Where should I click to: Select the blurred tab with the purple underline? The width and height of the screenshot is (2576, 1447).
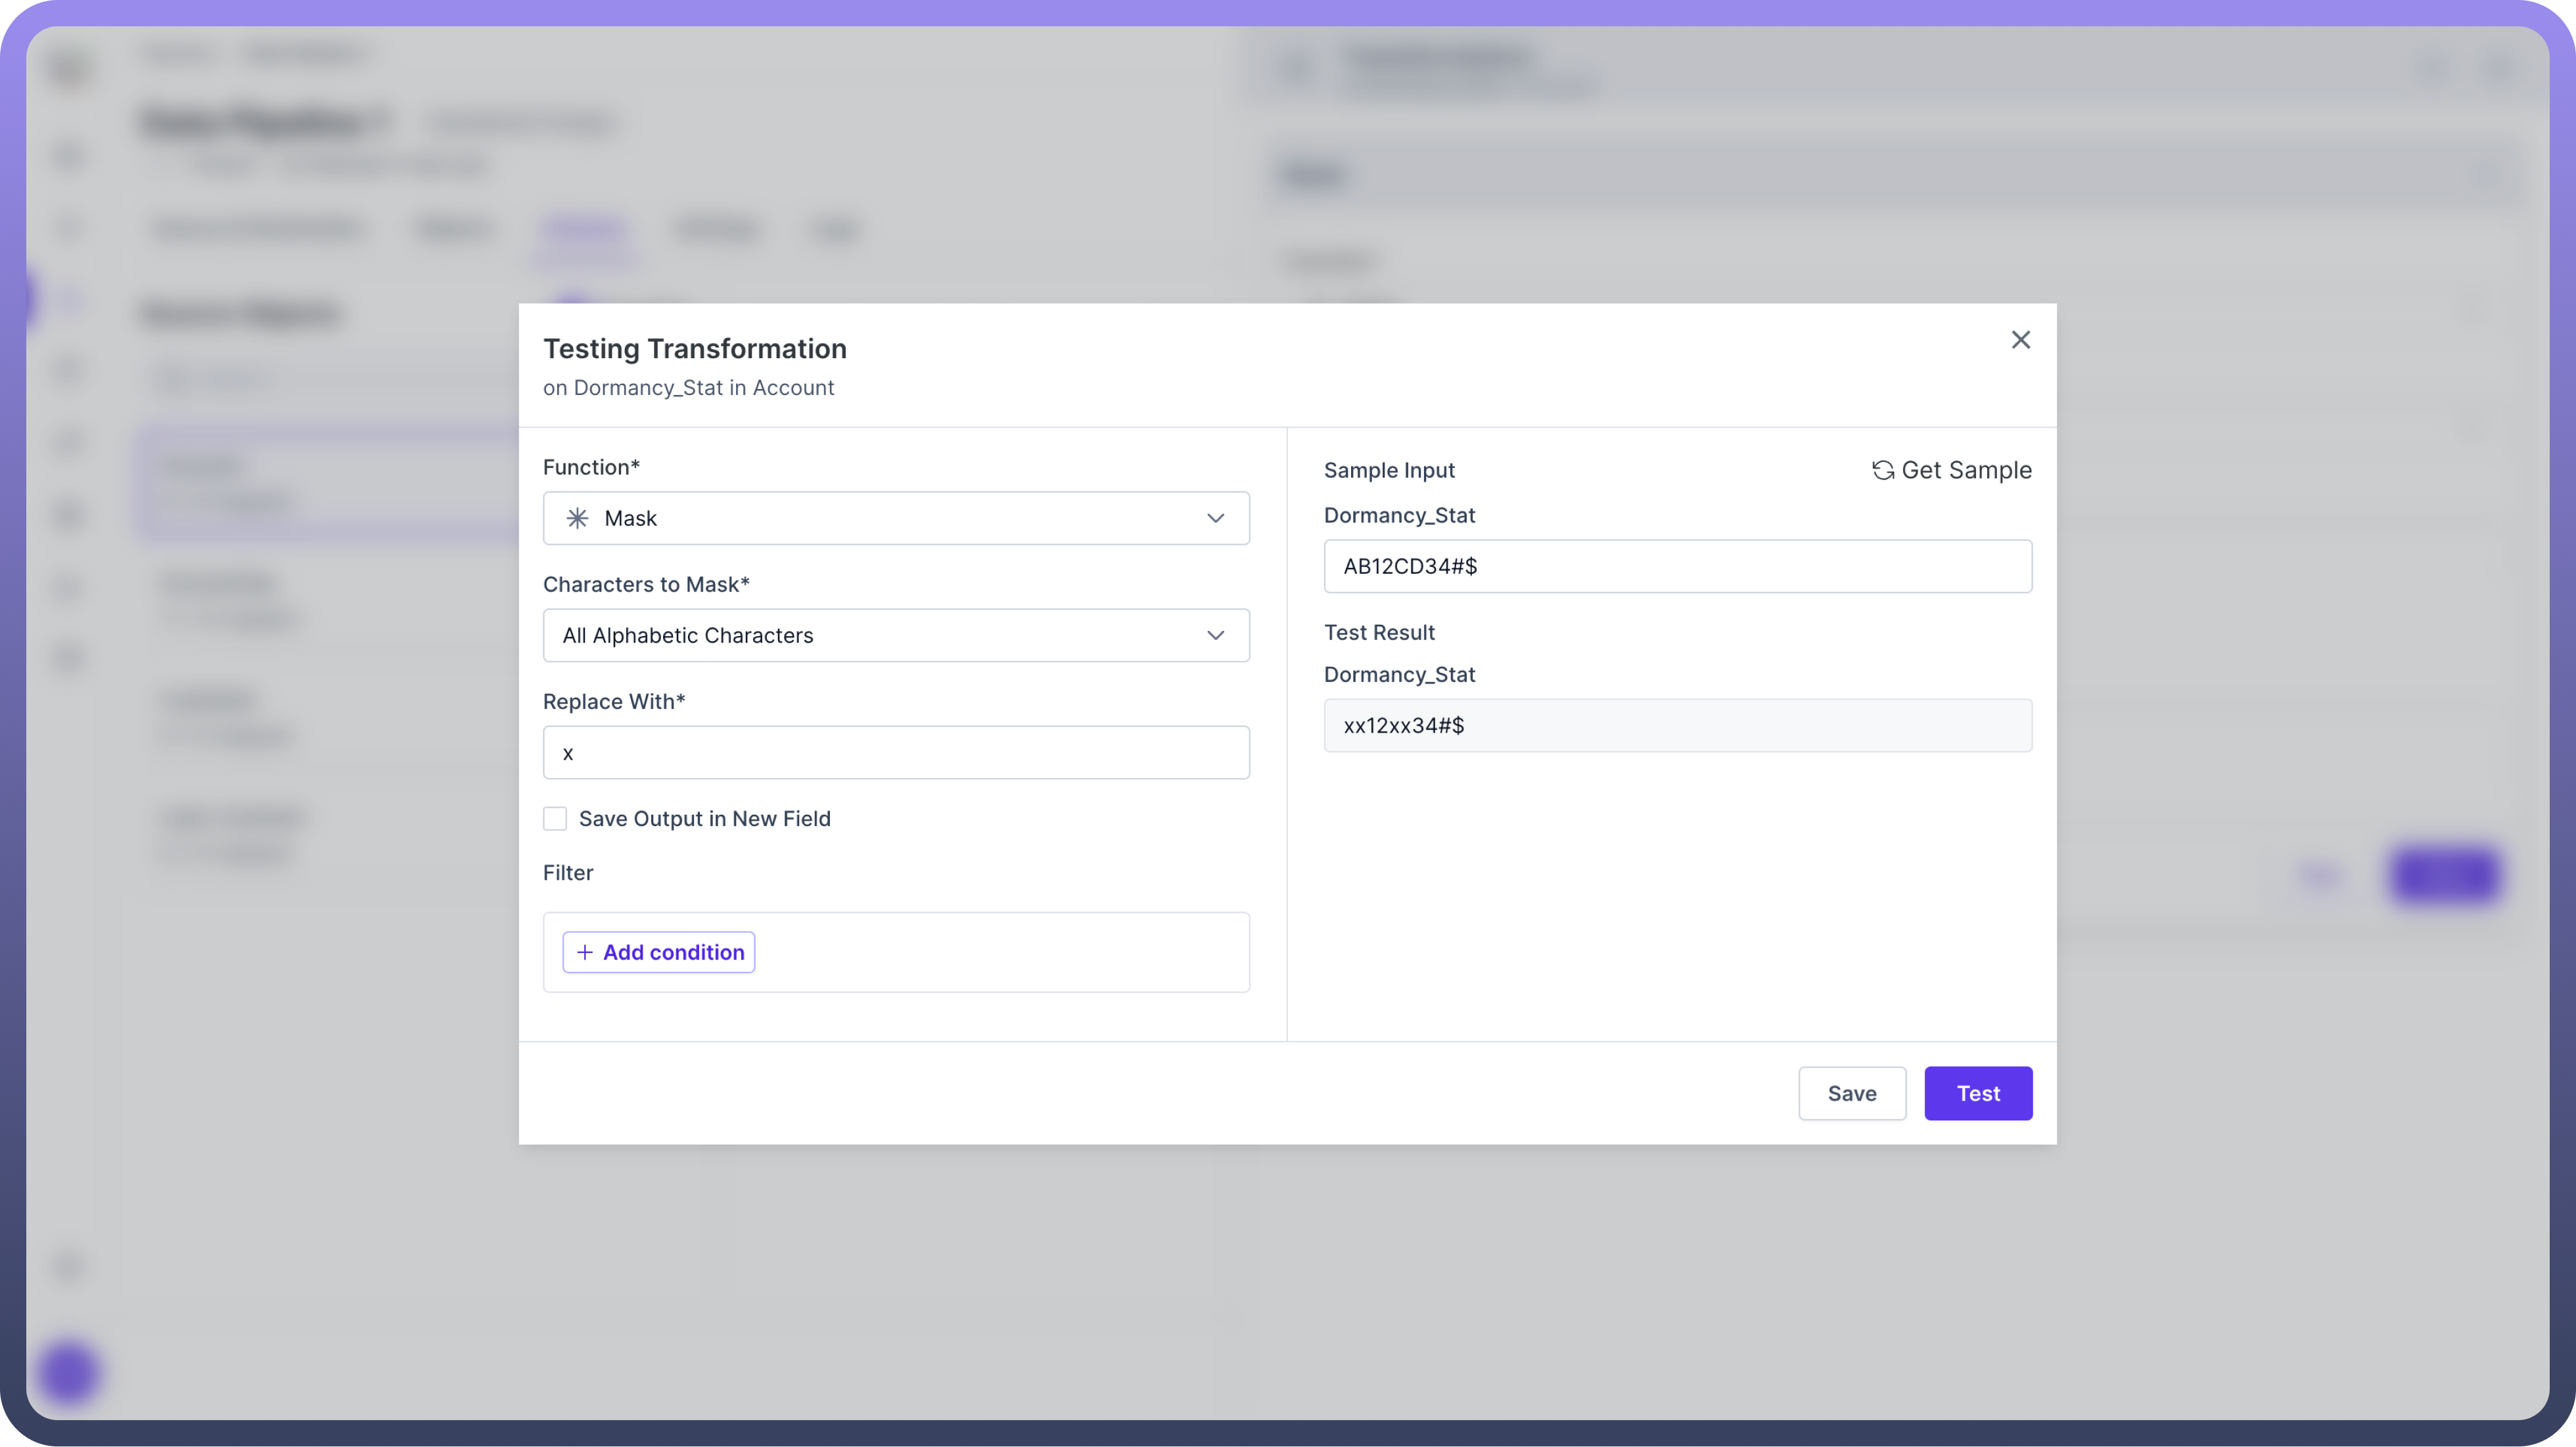(584, 230)
